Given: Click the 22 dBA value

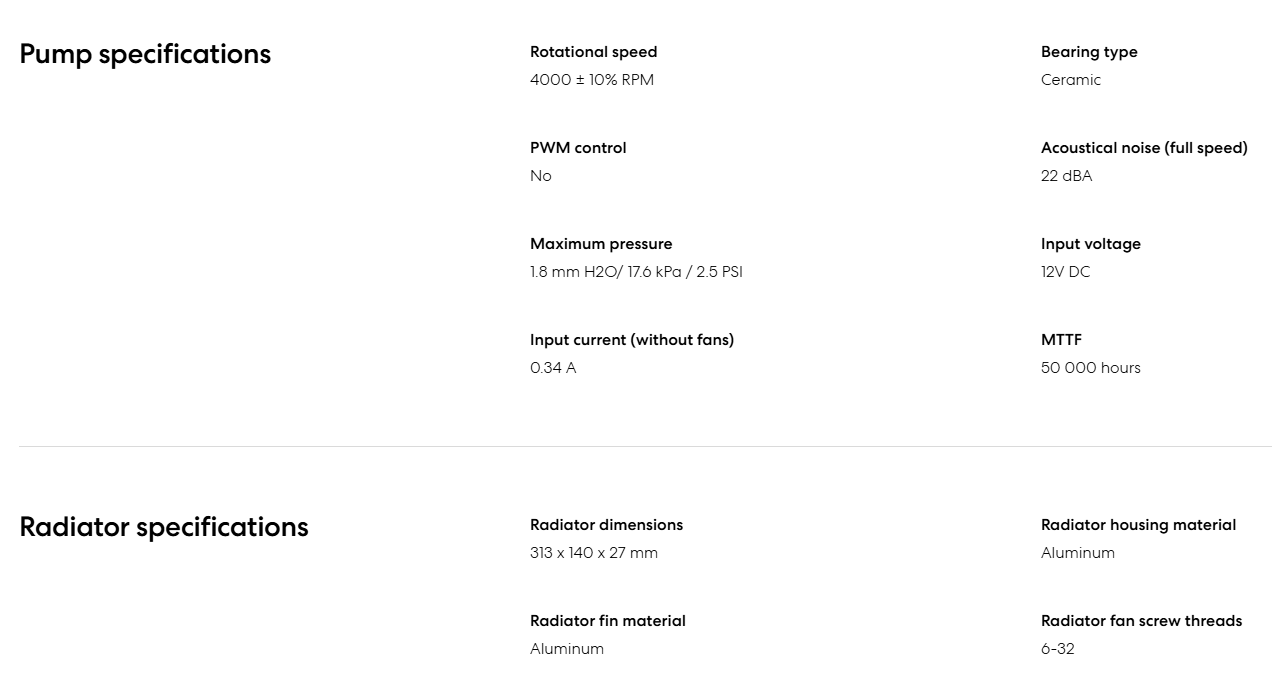Looking at the screenshot, I should tap(1066, 176).
